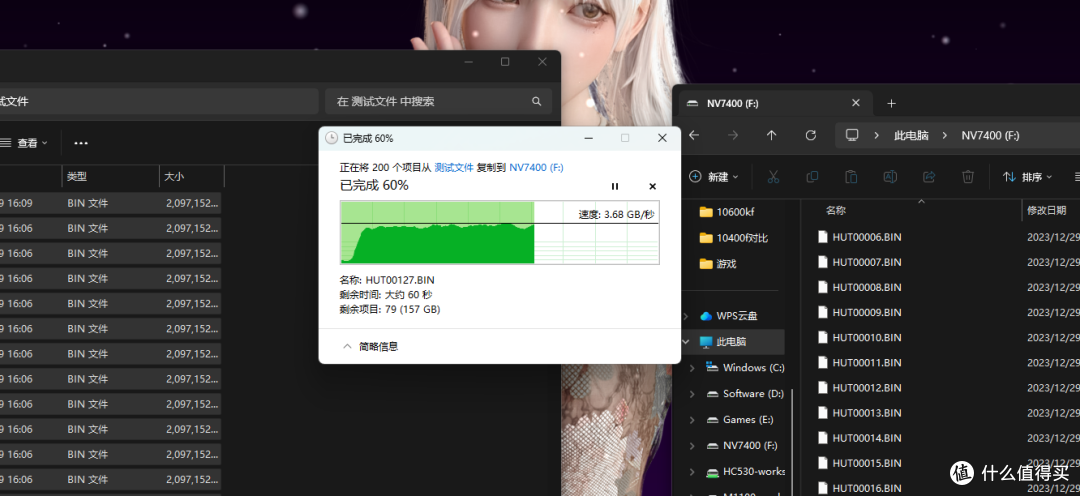
Task: Go forward in NV7400 window
Action: pos(733,135)
